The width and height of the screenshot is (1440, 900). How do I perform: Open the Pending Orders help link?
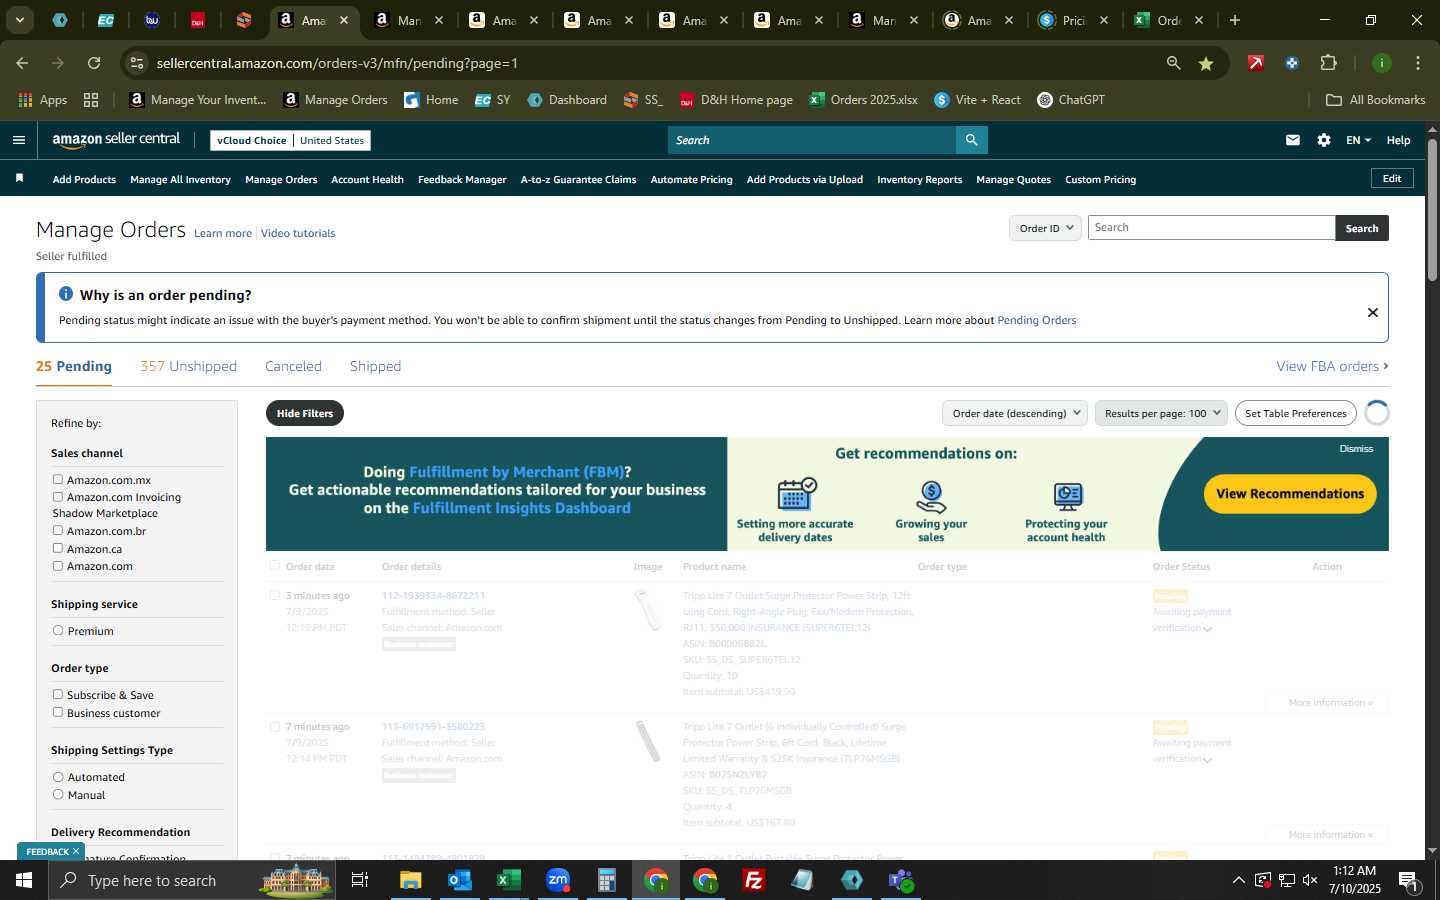pos(1036,320)
